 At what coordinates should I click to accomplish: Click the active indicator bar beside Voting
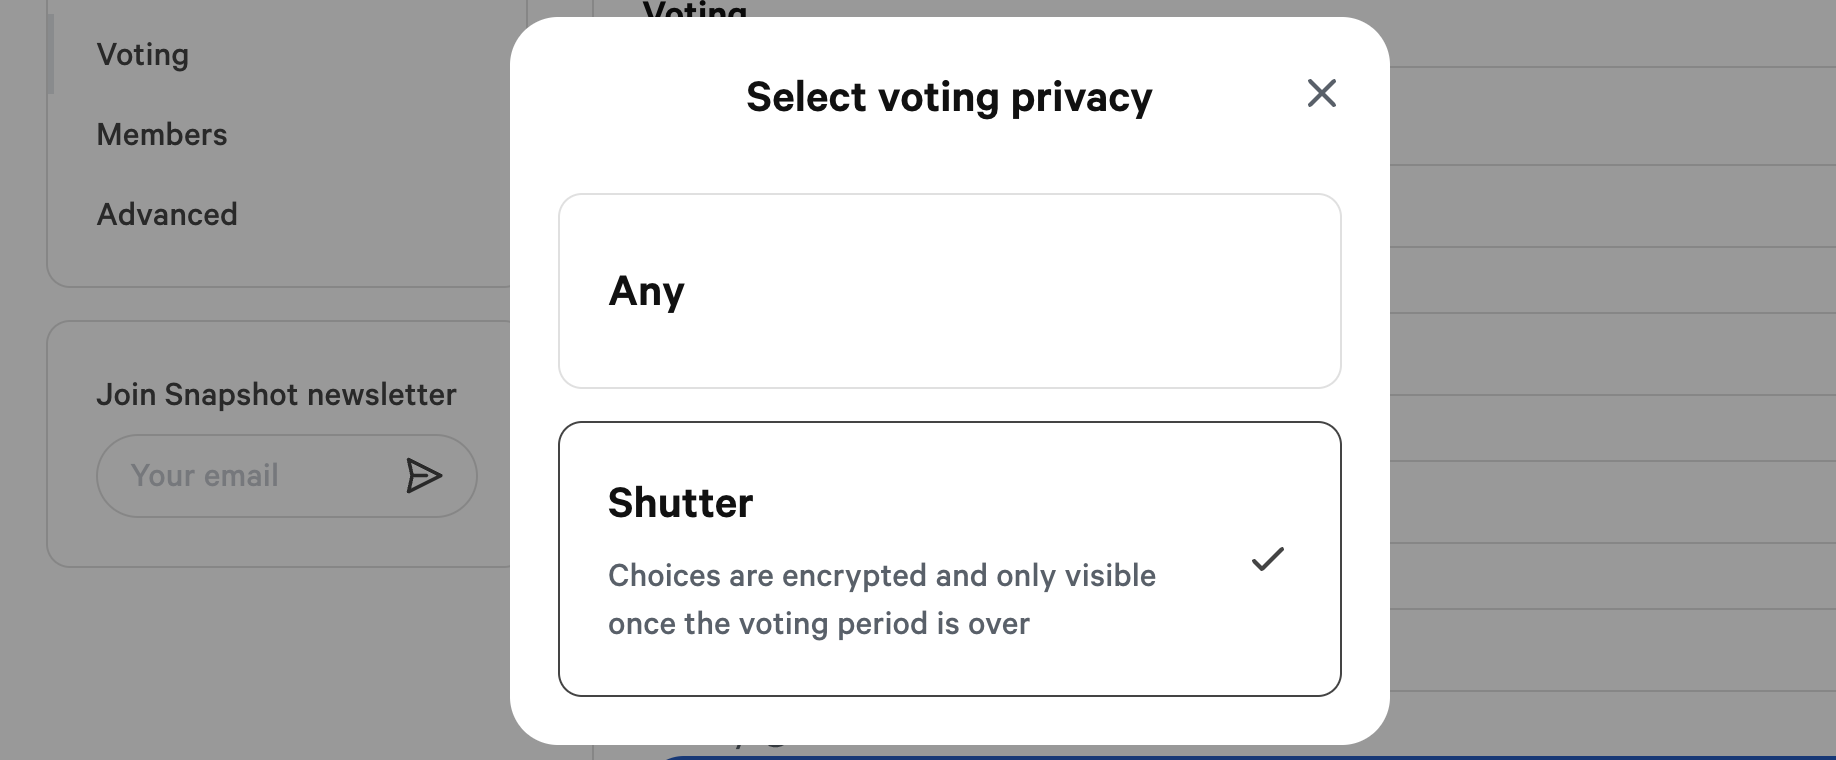click(50, 55)
